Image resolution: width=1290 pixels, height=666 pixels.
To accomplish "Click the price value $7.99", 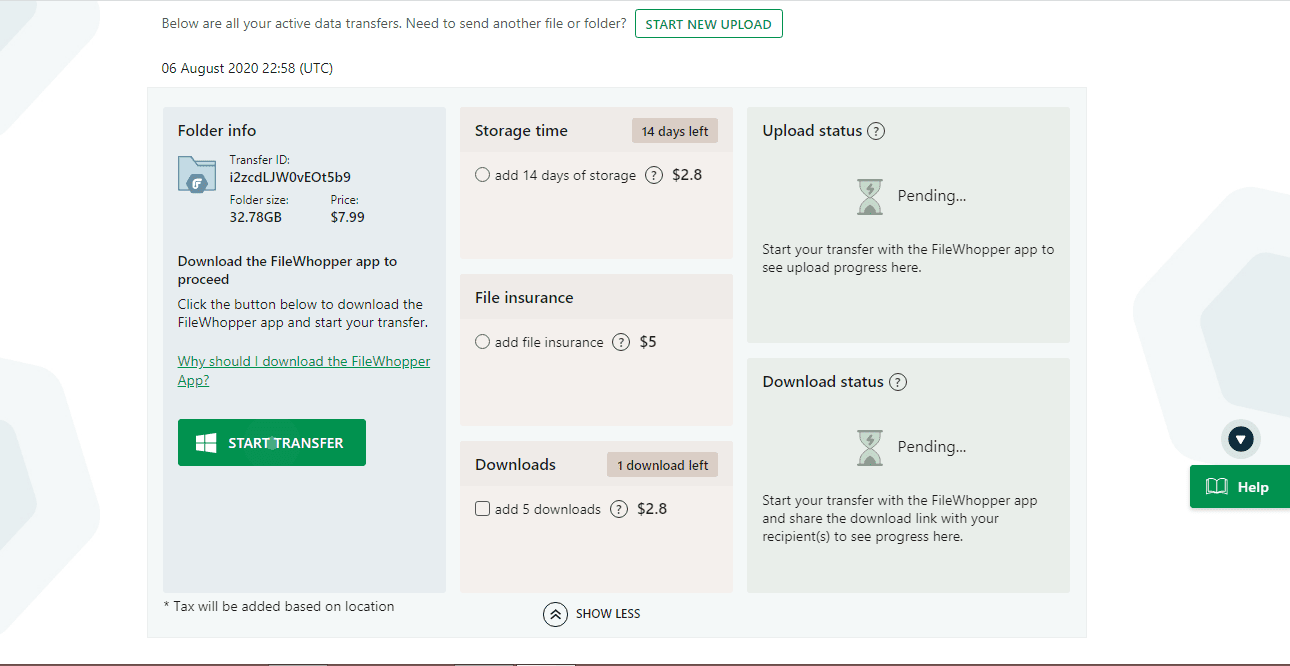I will [x=347, y=216].
